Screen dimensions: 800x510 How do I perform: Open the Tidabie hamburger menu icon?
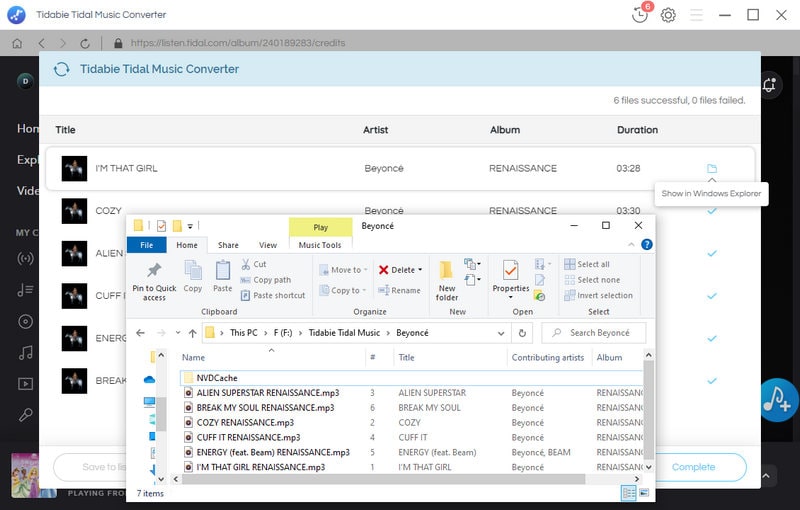tap(696, 15)
